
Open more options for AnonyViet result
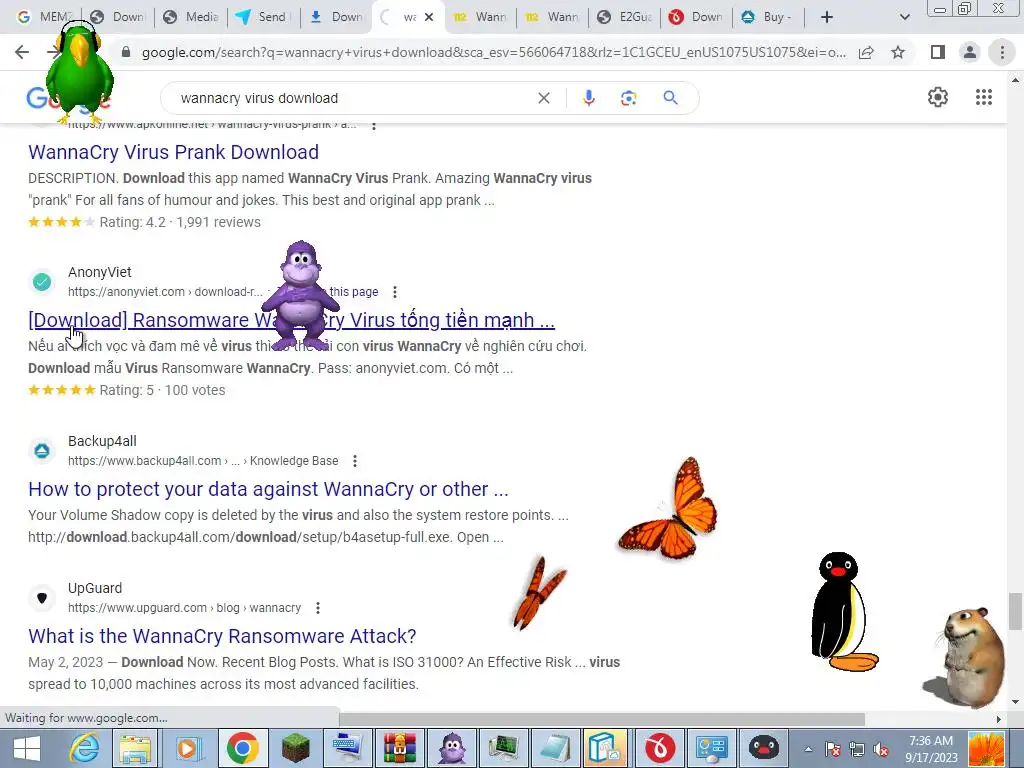coord(394,292)
